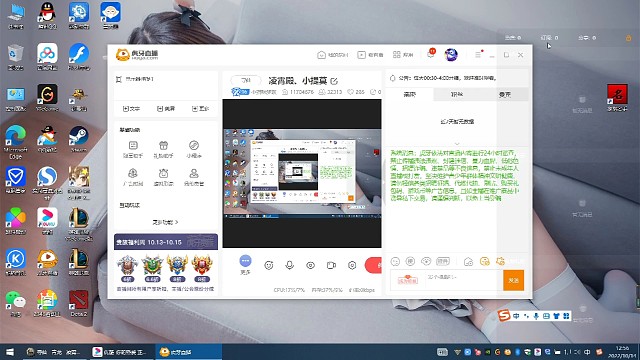The height and width of the screenshot is (360, 640).
Task: Click the blue badge below the pill button
Action: point(240,92)
